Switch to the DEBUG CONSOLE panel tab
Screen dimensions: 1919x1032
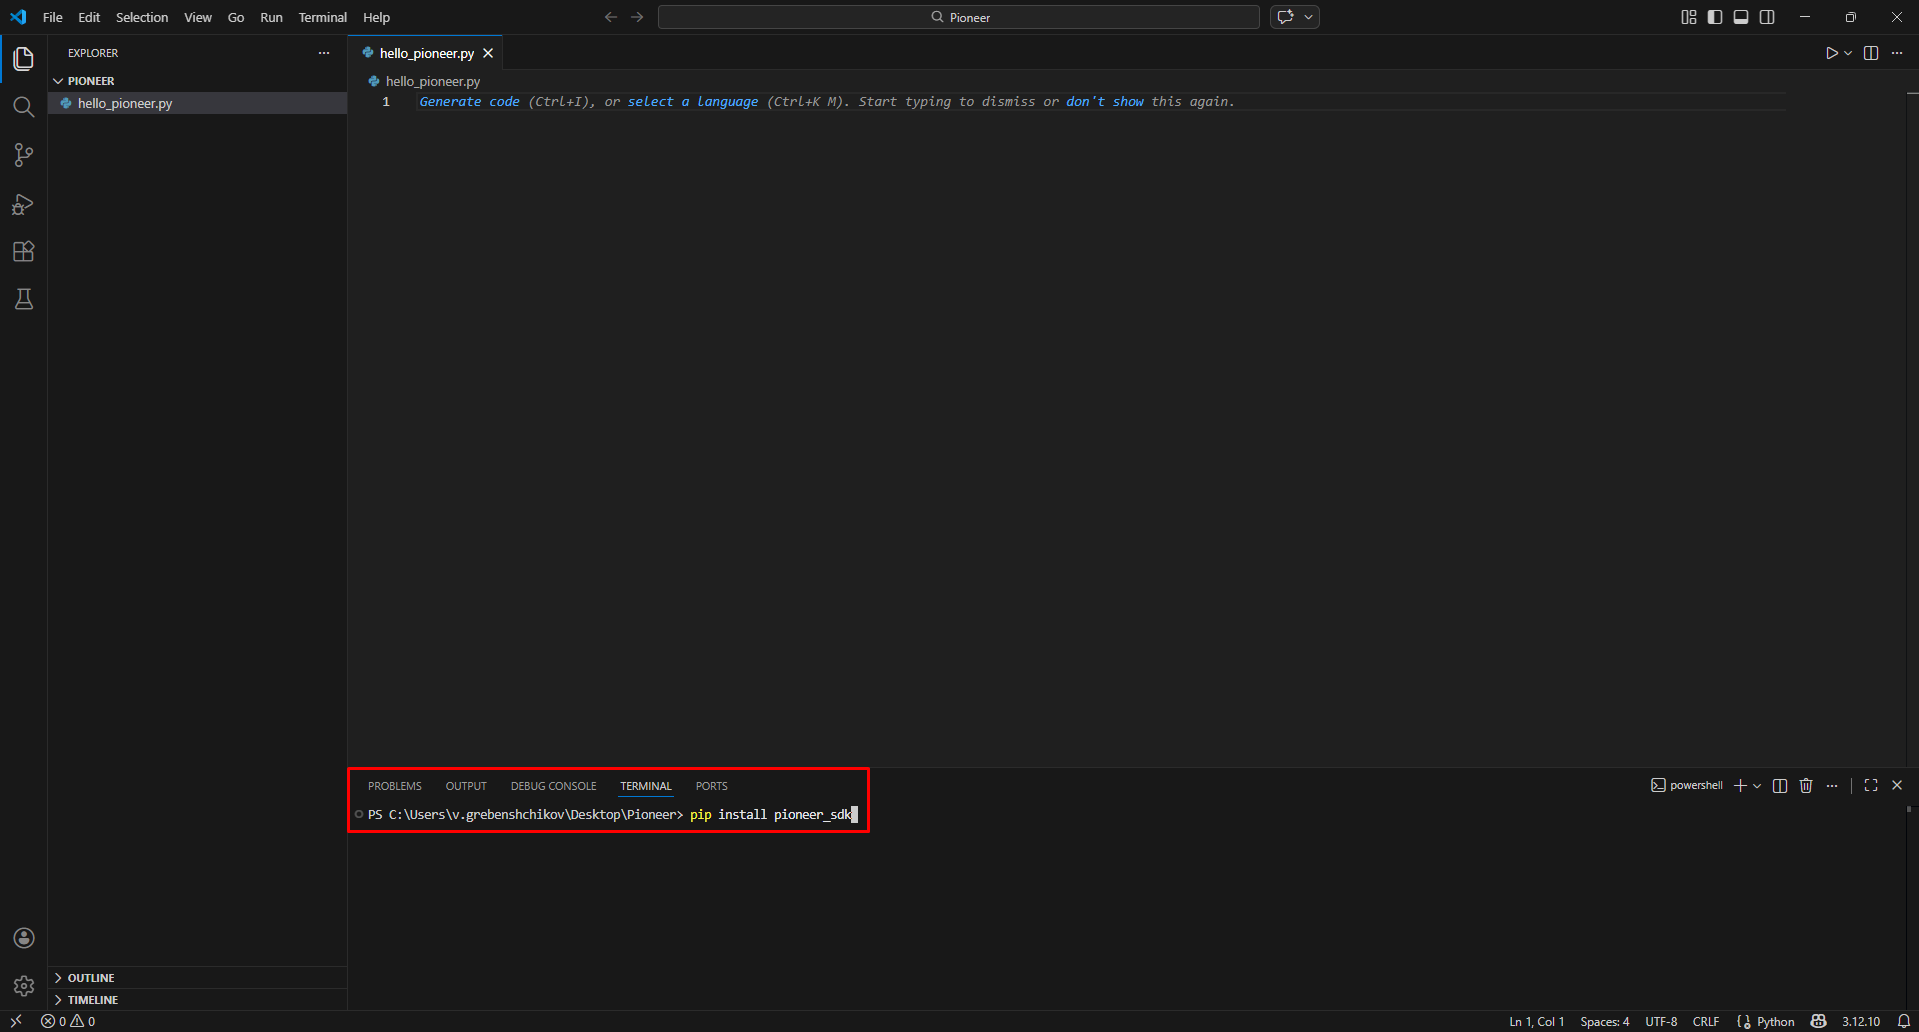click(553, 786)
